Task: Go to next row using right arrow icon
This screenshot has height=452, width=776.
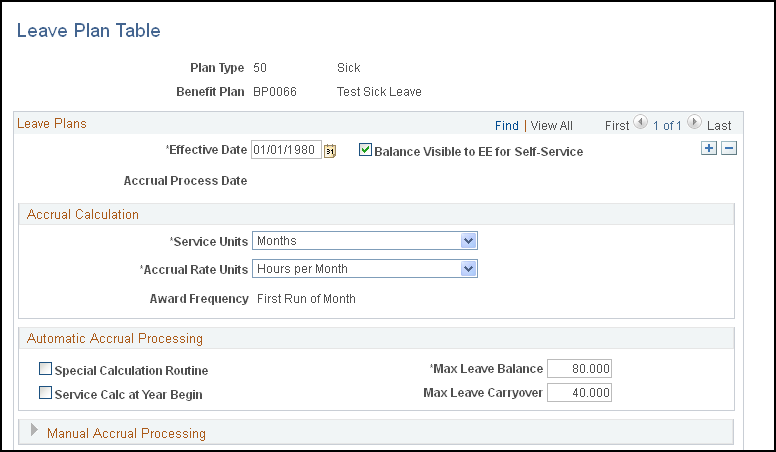Action: (694, 122)
